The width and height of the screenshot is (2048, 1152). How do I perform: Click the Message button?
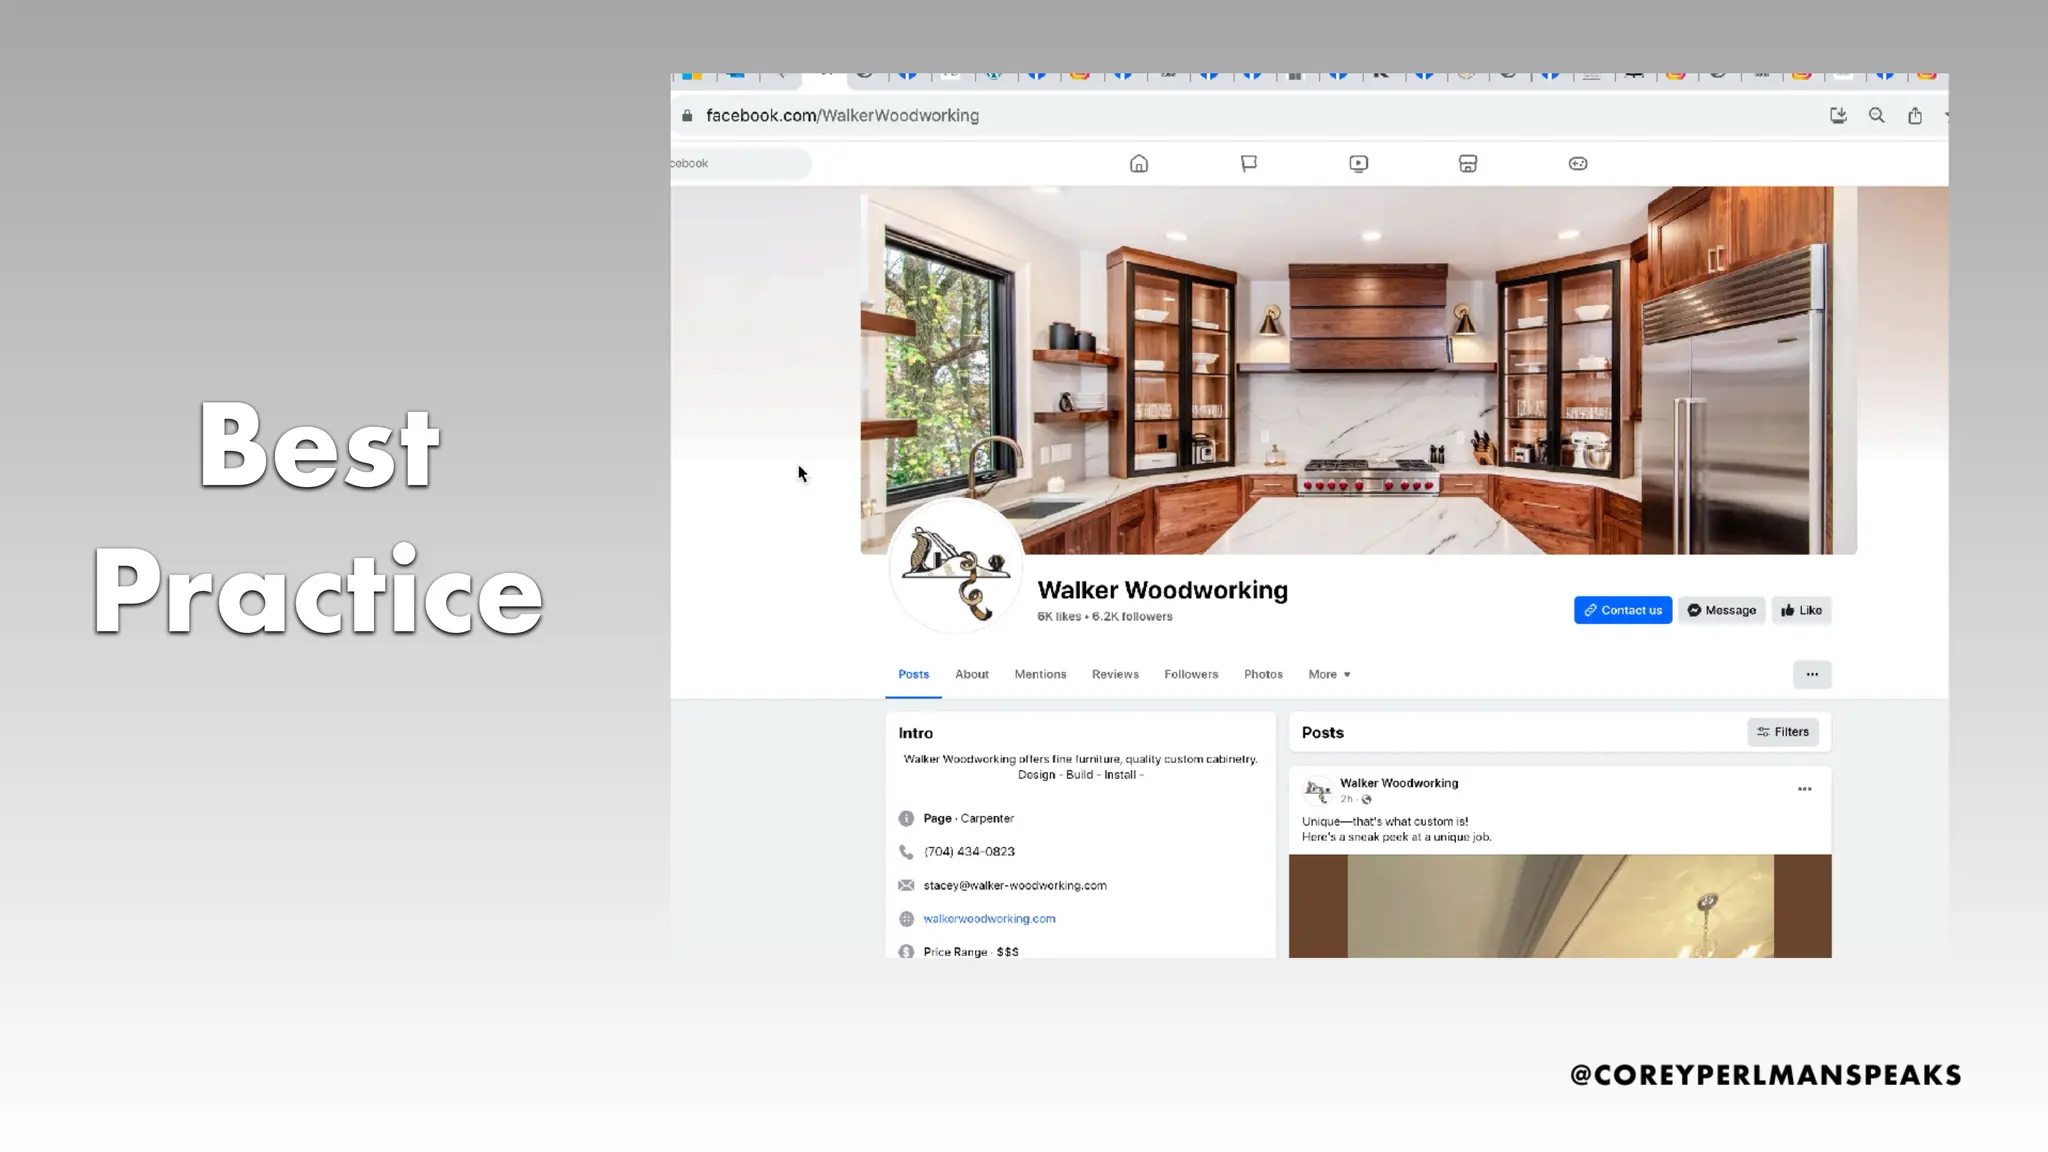1721,610
